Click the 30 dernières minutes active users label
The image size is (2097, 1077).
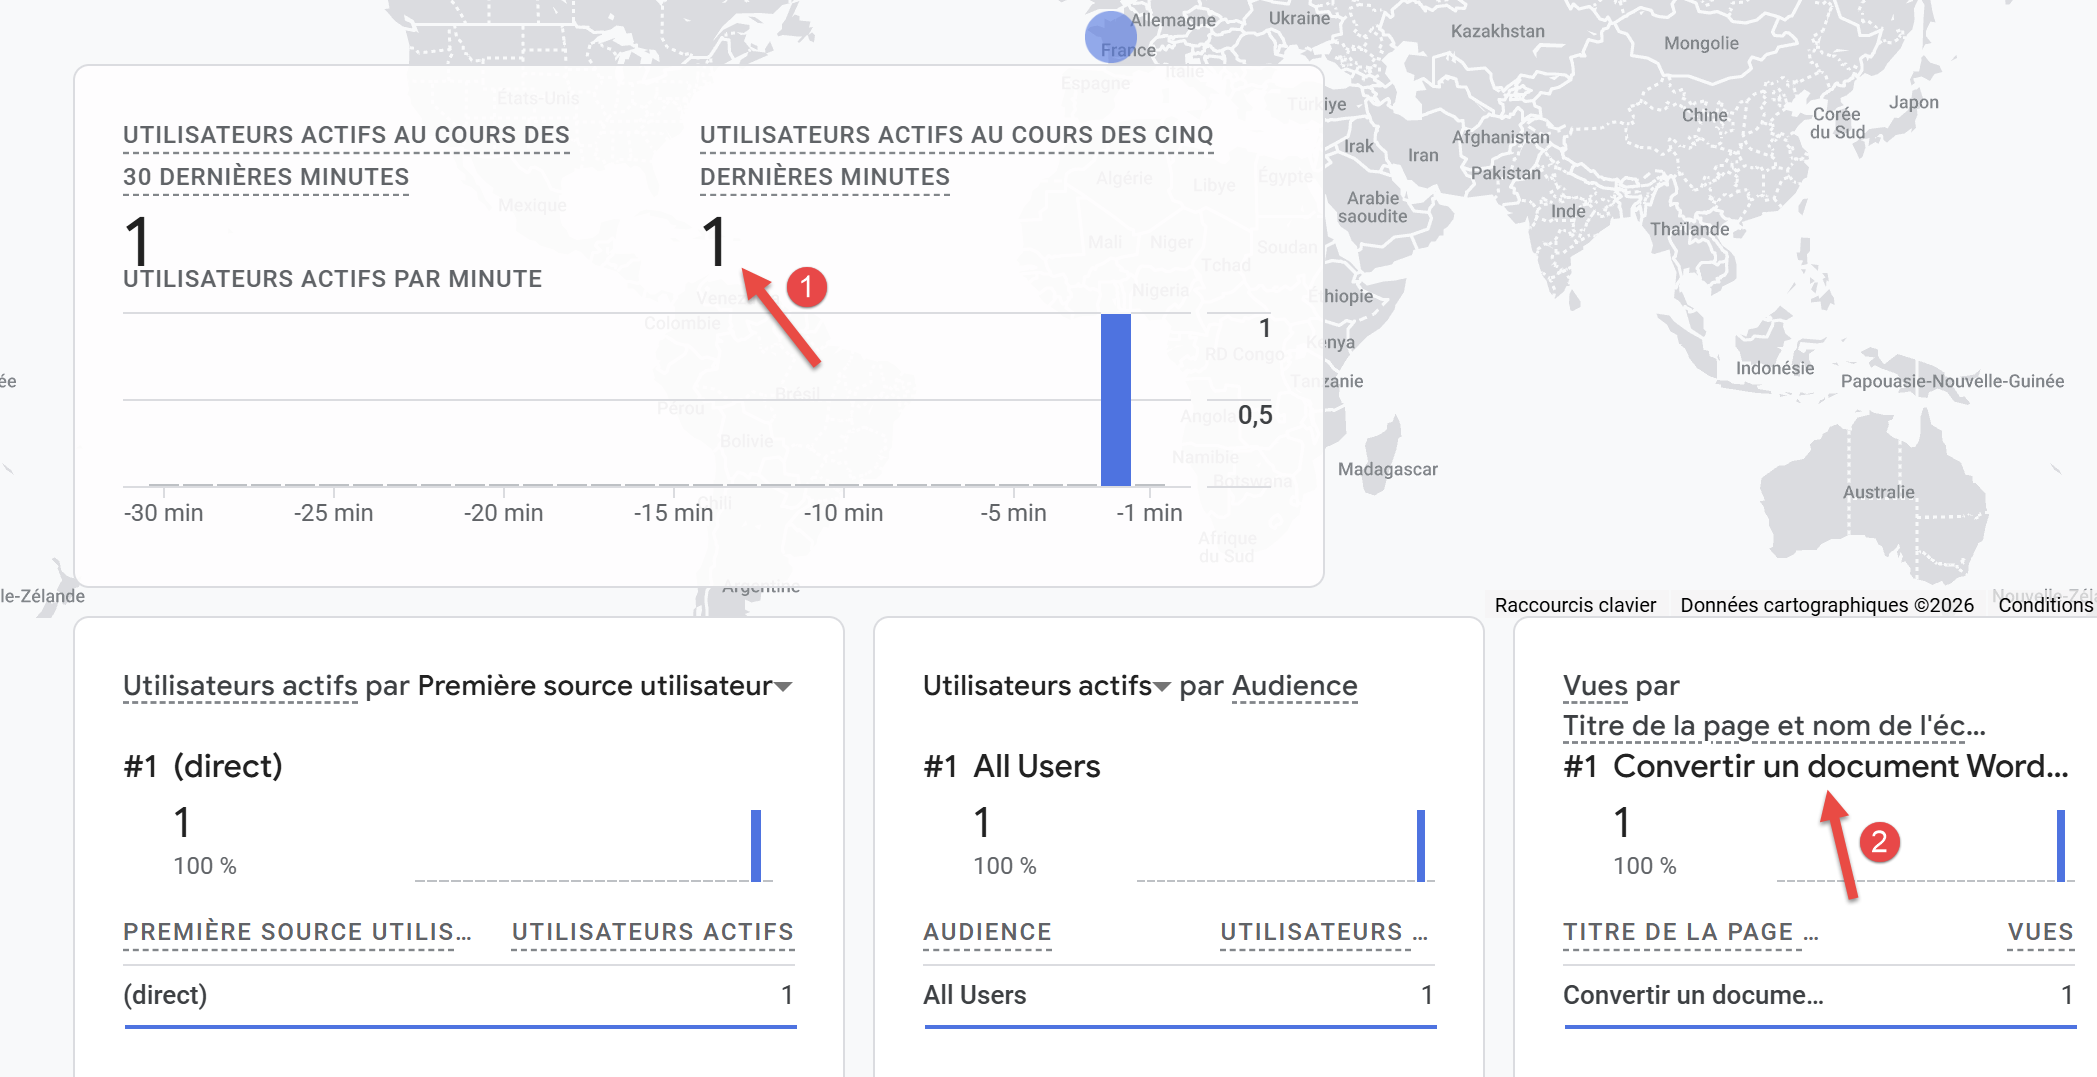pos(346,155)
